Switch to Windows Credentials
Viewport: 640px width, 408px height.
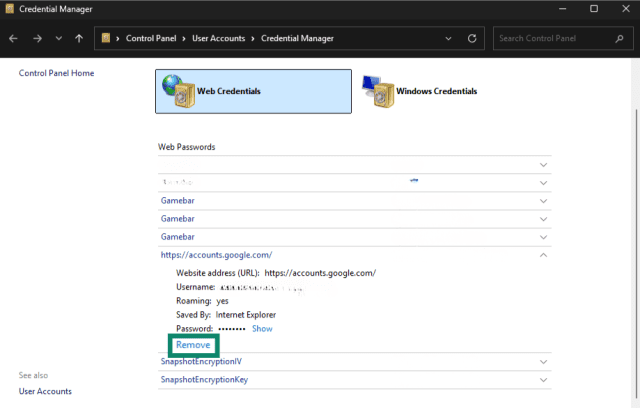coord(420,91)
